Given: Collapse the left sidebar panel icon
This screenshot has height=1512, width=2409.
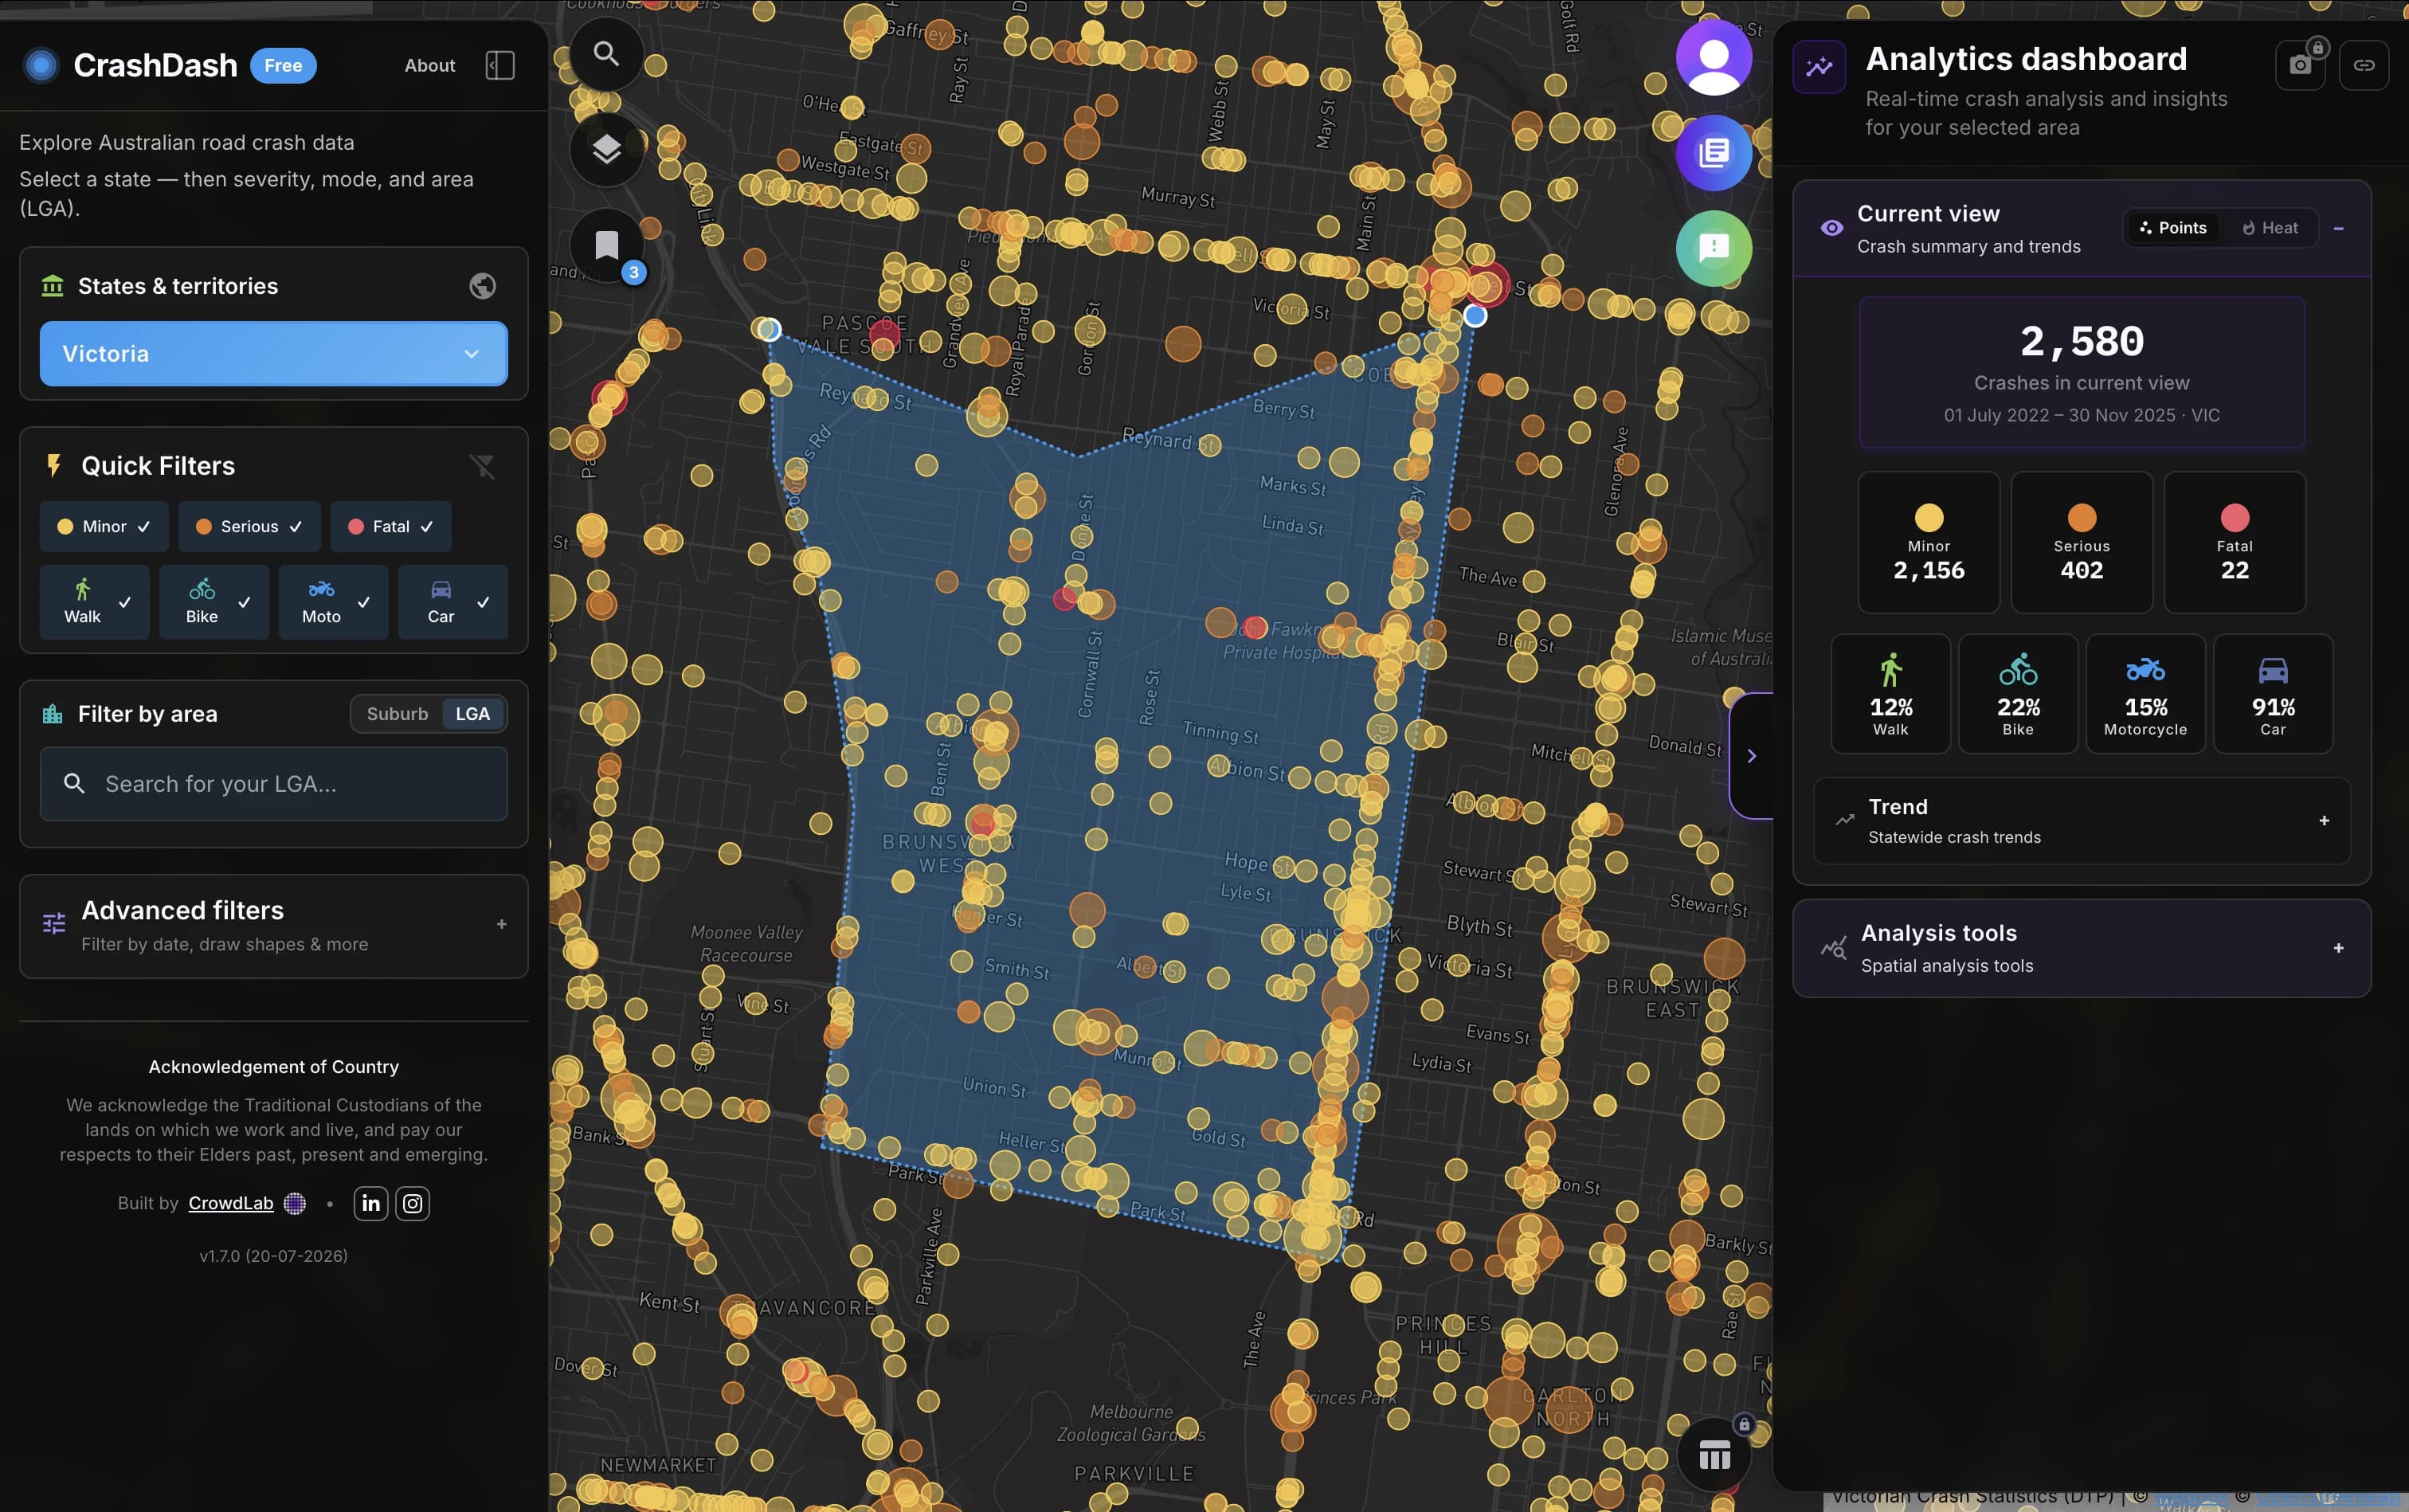Looking at the screenshot, I should pyautogui.click(x=500, y=66).
